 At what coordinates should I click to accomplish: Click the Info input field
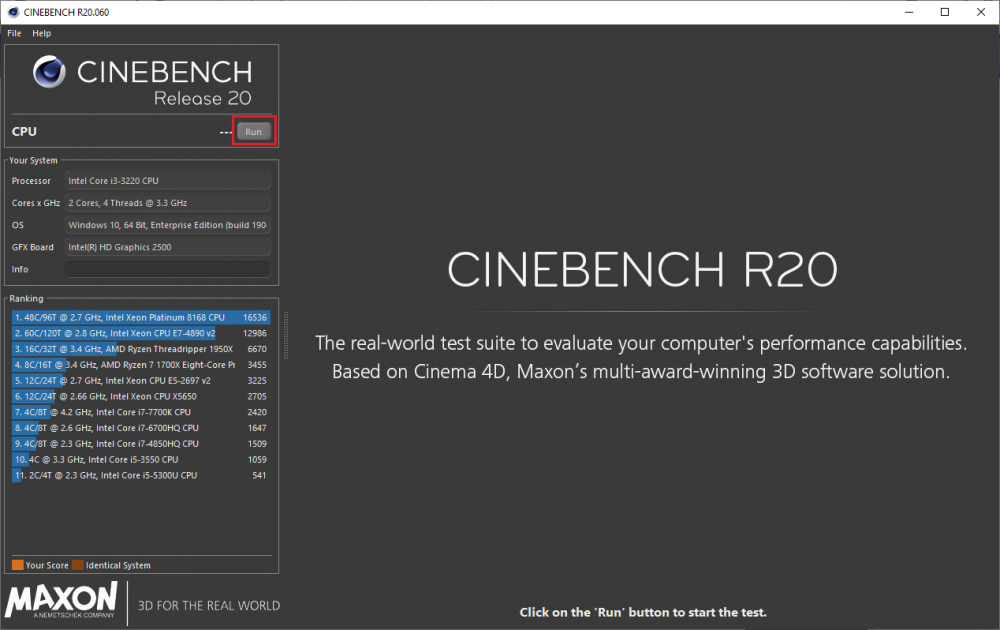click(167, 269)
